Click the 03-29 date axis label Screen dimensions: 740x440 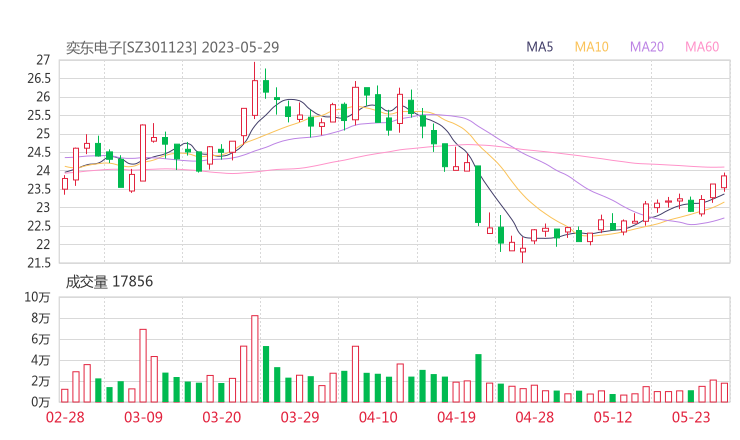click(x=300, y=417)
